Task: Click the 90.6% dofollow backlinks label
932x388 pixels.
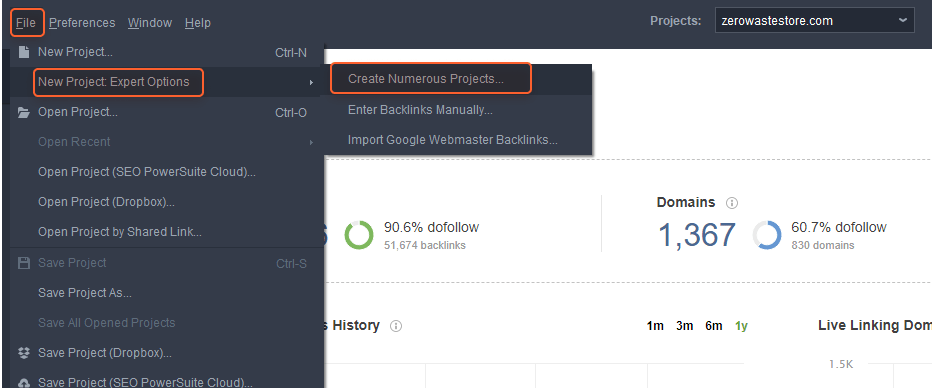Action: pos(432,227)
